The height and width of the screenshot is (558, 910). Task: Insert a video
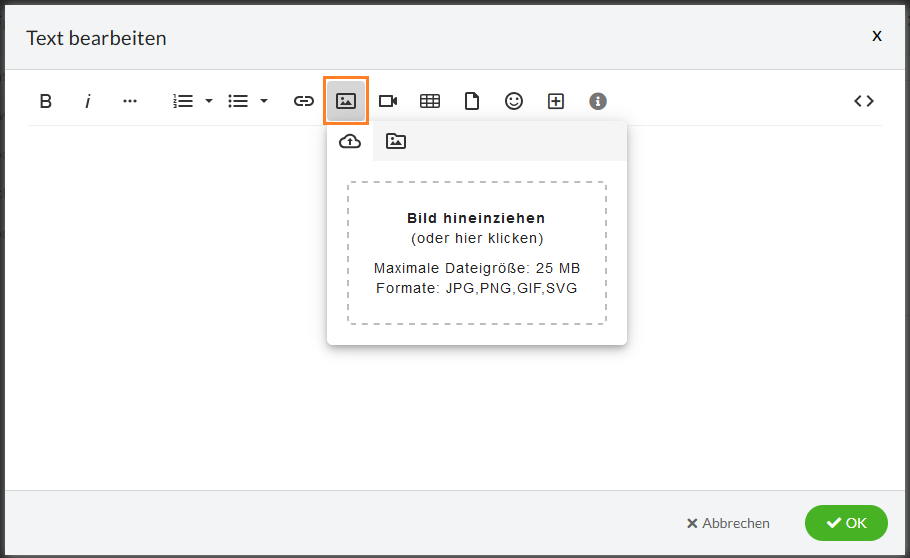coord(388,101)
